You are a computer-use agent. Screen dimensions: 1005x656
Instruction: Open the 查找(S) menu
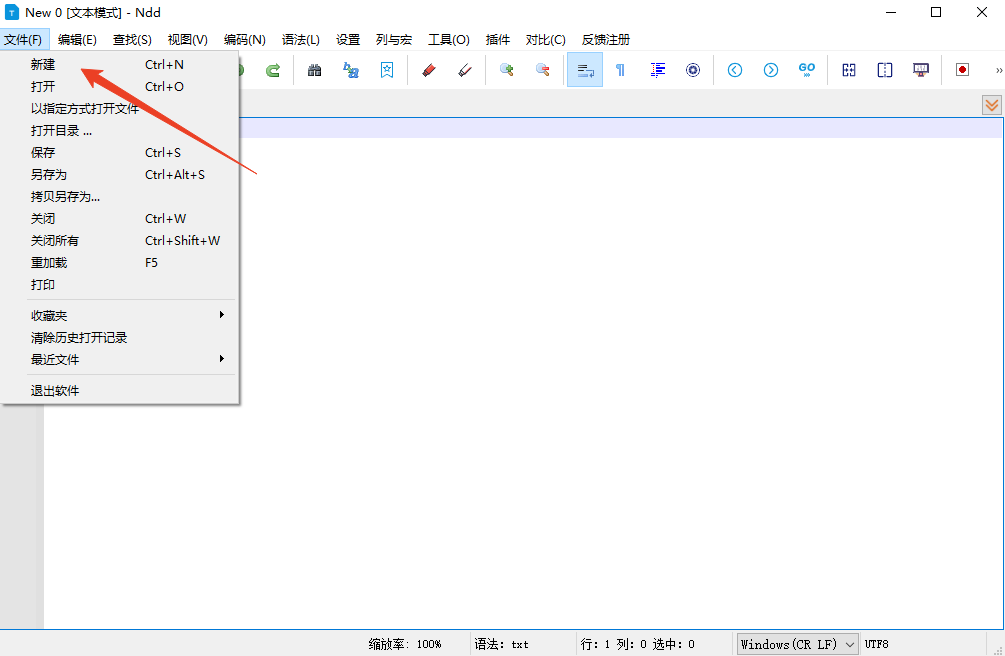(x=132, y=40)
